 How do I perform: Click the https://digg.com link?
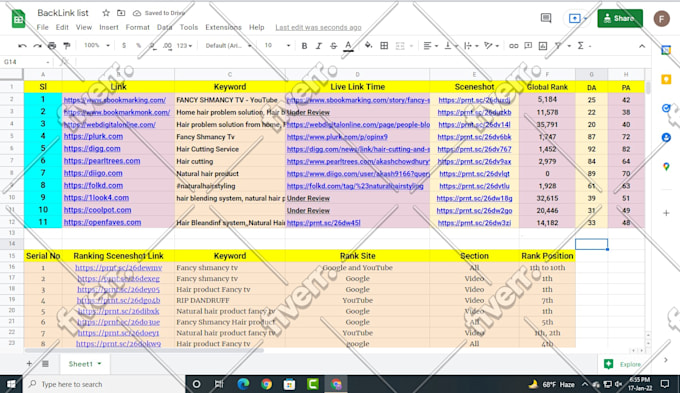pyautogui.click(x=92, y=149)
